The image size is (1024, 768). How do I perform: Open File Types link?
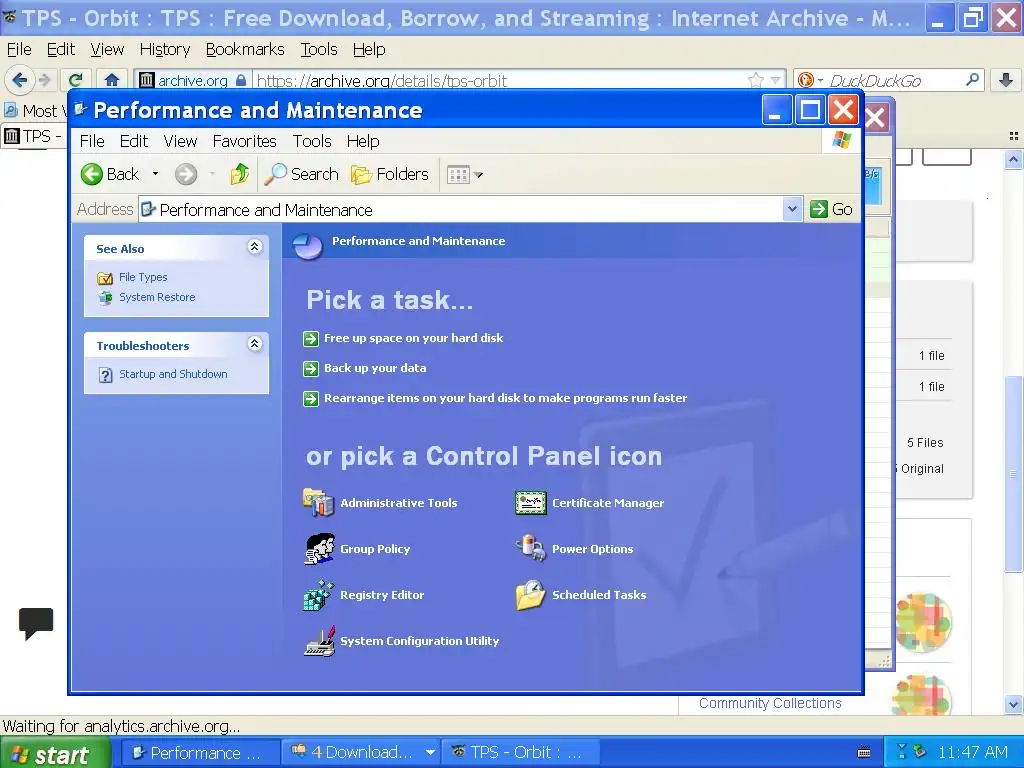[x=143, y=278]
